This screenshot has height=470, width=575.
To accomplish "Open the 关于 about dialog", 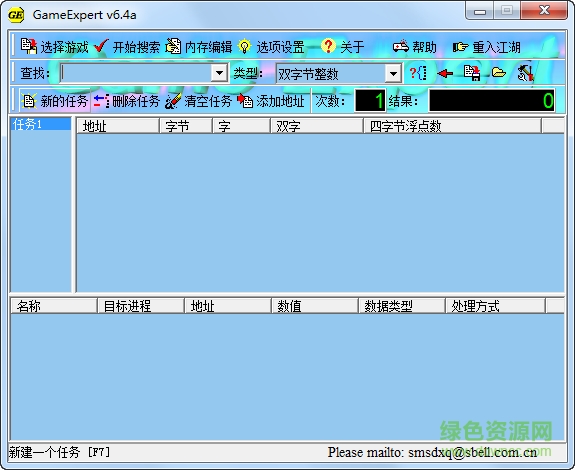I will pyautogui.click(x=343, y=47).
